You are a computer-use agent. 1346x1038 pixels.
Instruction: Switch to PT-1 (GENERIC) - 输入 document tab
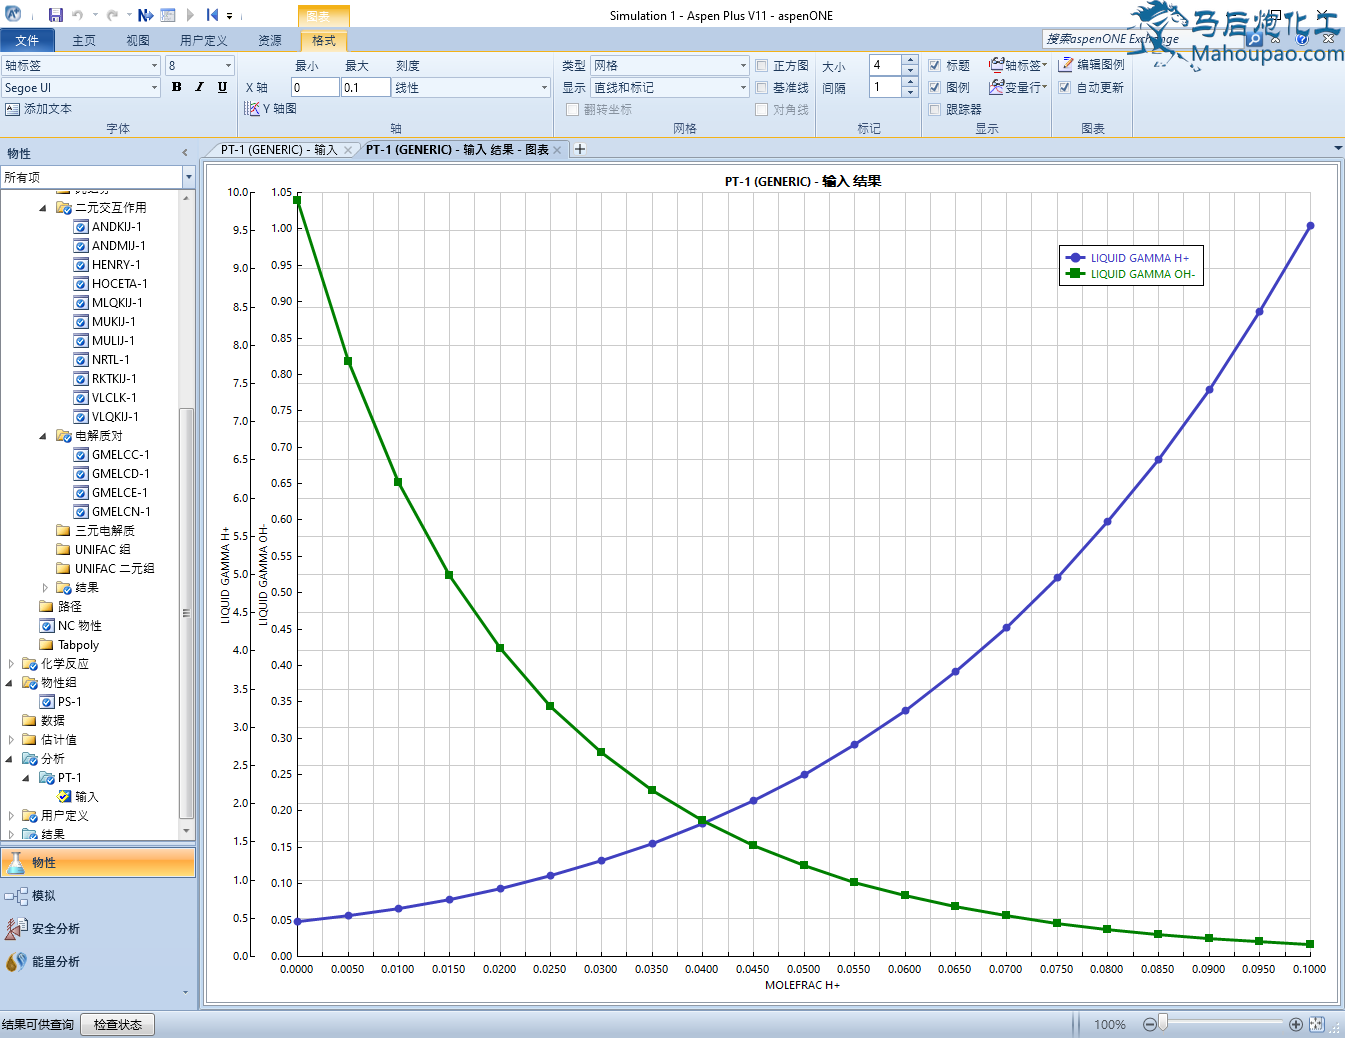[x=279, y=150]
